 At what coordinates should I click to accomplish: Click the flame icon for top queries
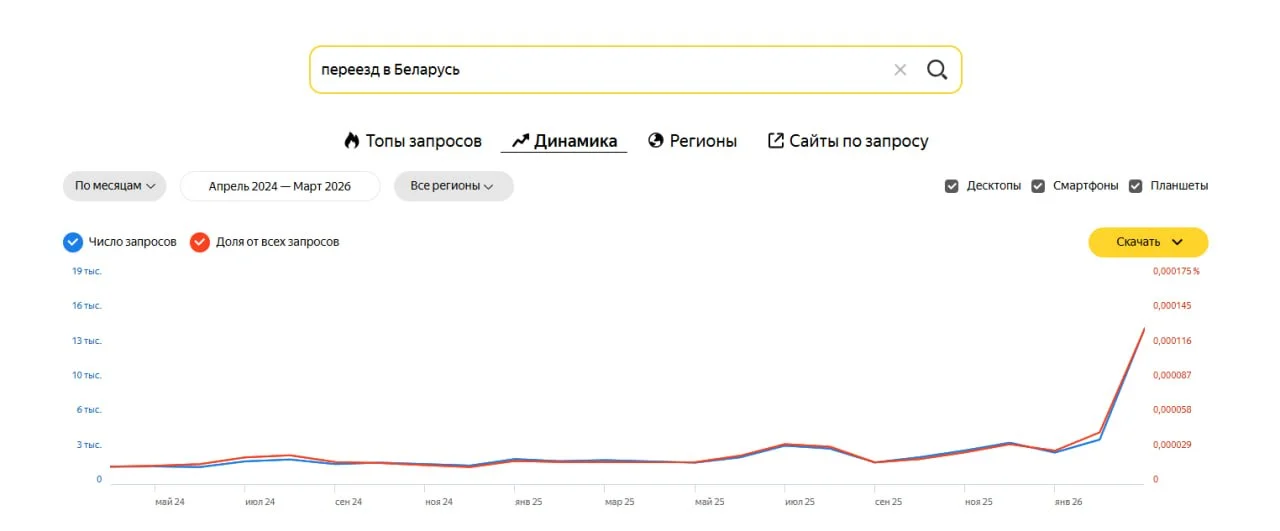(351, 141)
